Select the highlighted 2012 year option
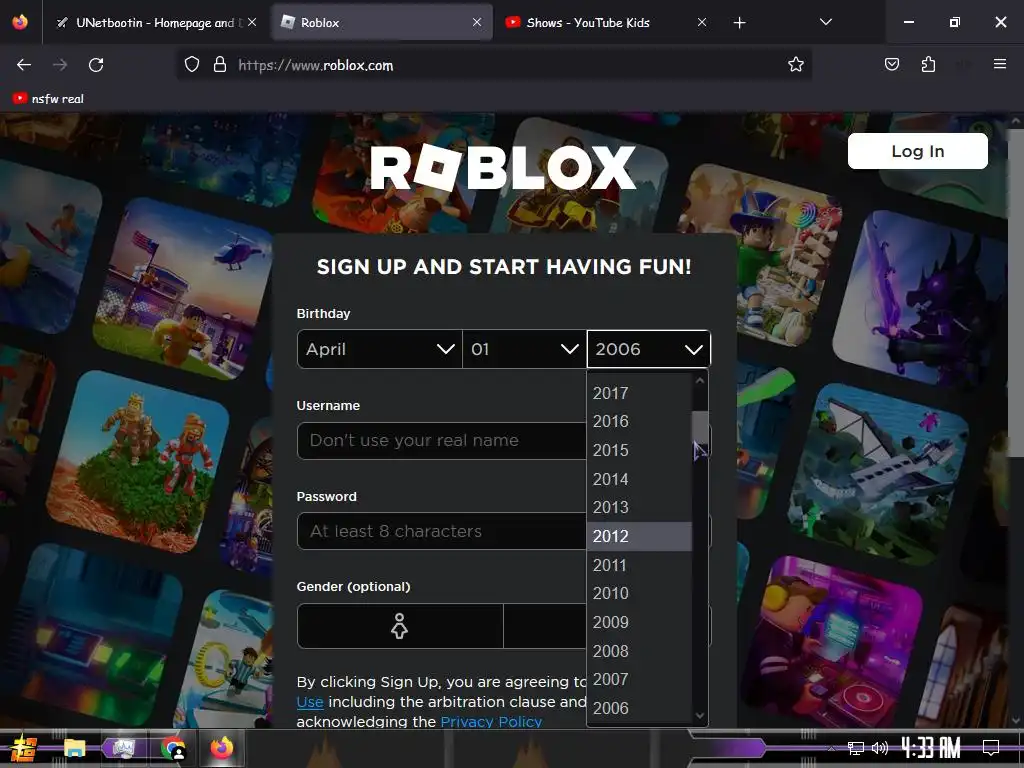Screen dimensions: 1024x768 pyautogui.click(x=639, y=536)
